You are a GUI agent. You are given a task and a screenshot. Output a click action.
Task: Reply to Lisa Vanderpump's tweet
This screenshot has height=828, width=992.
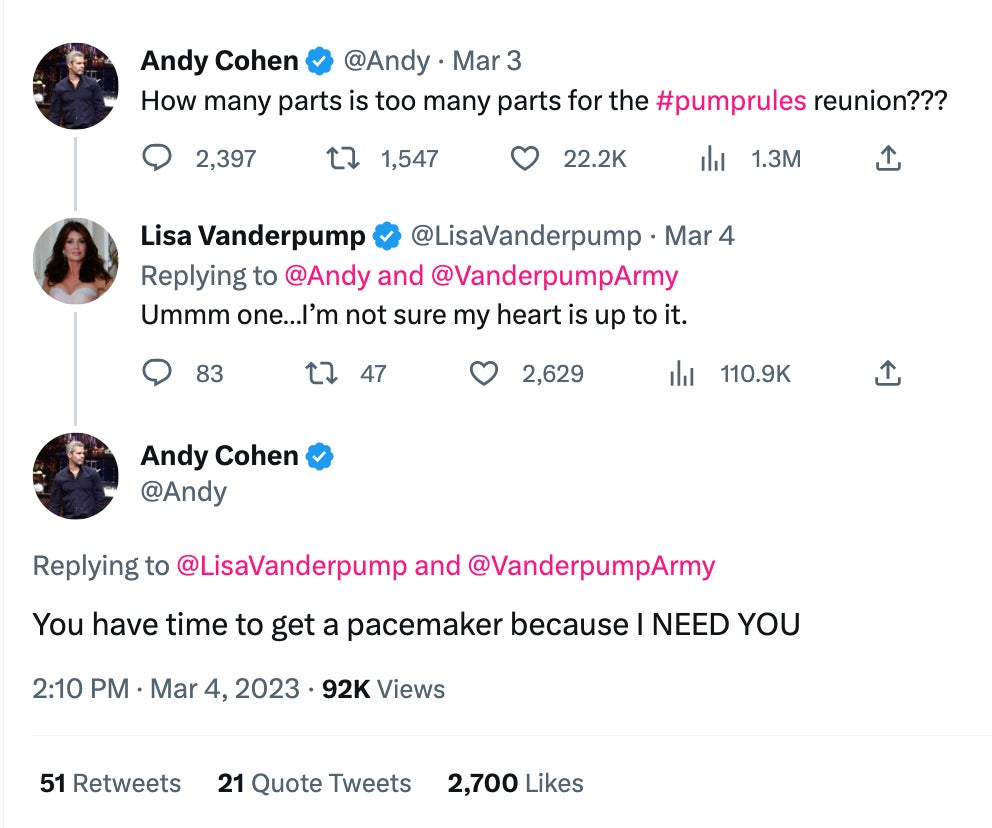pos(157,374)
